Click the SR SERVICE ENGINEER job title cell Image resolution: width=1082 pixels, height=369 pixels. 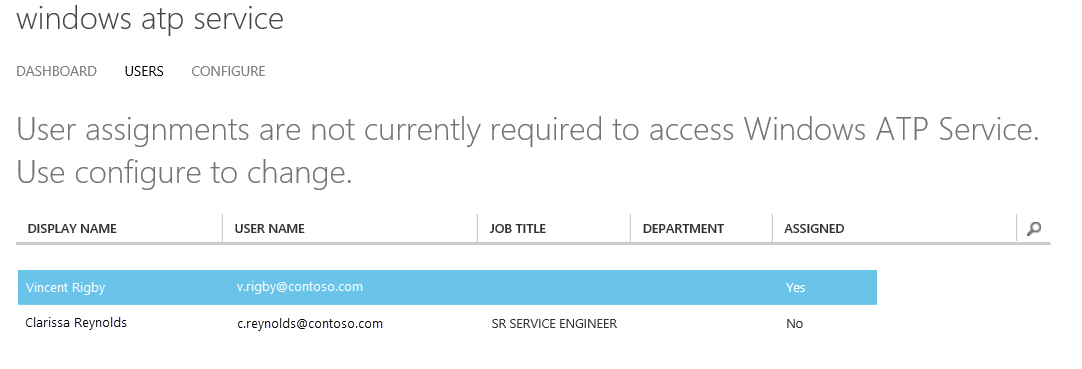[554, 323]
